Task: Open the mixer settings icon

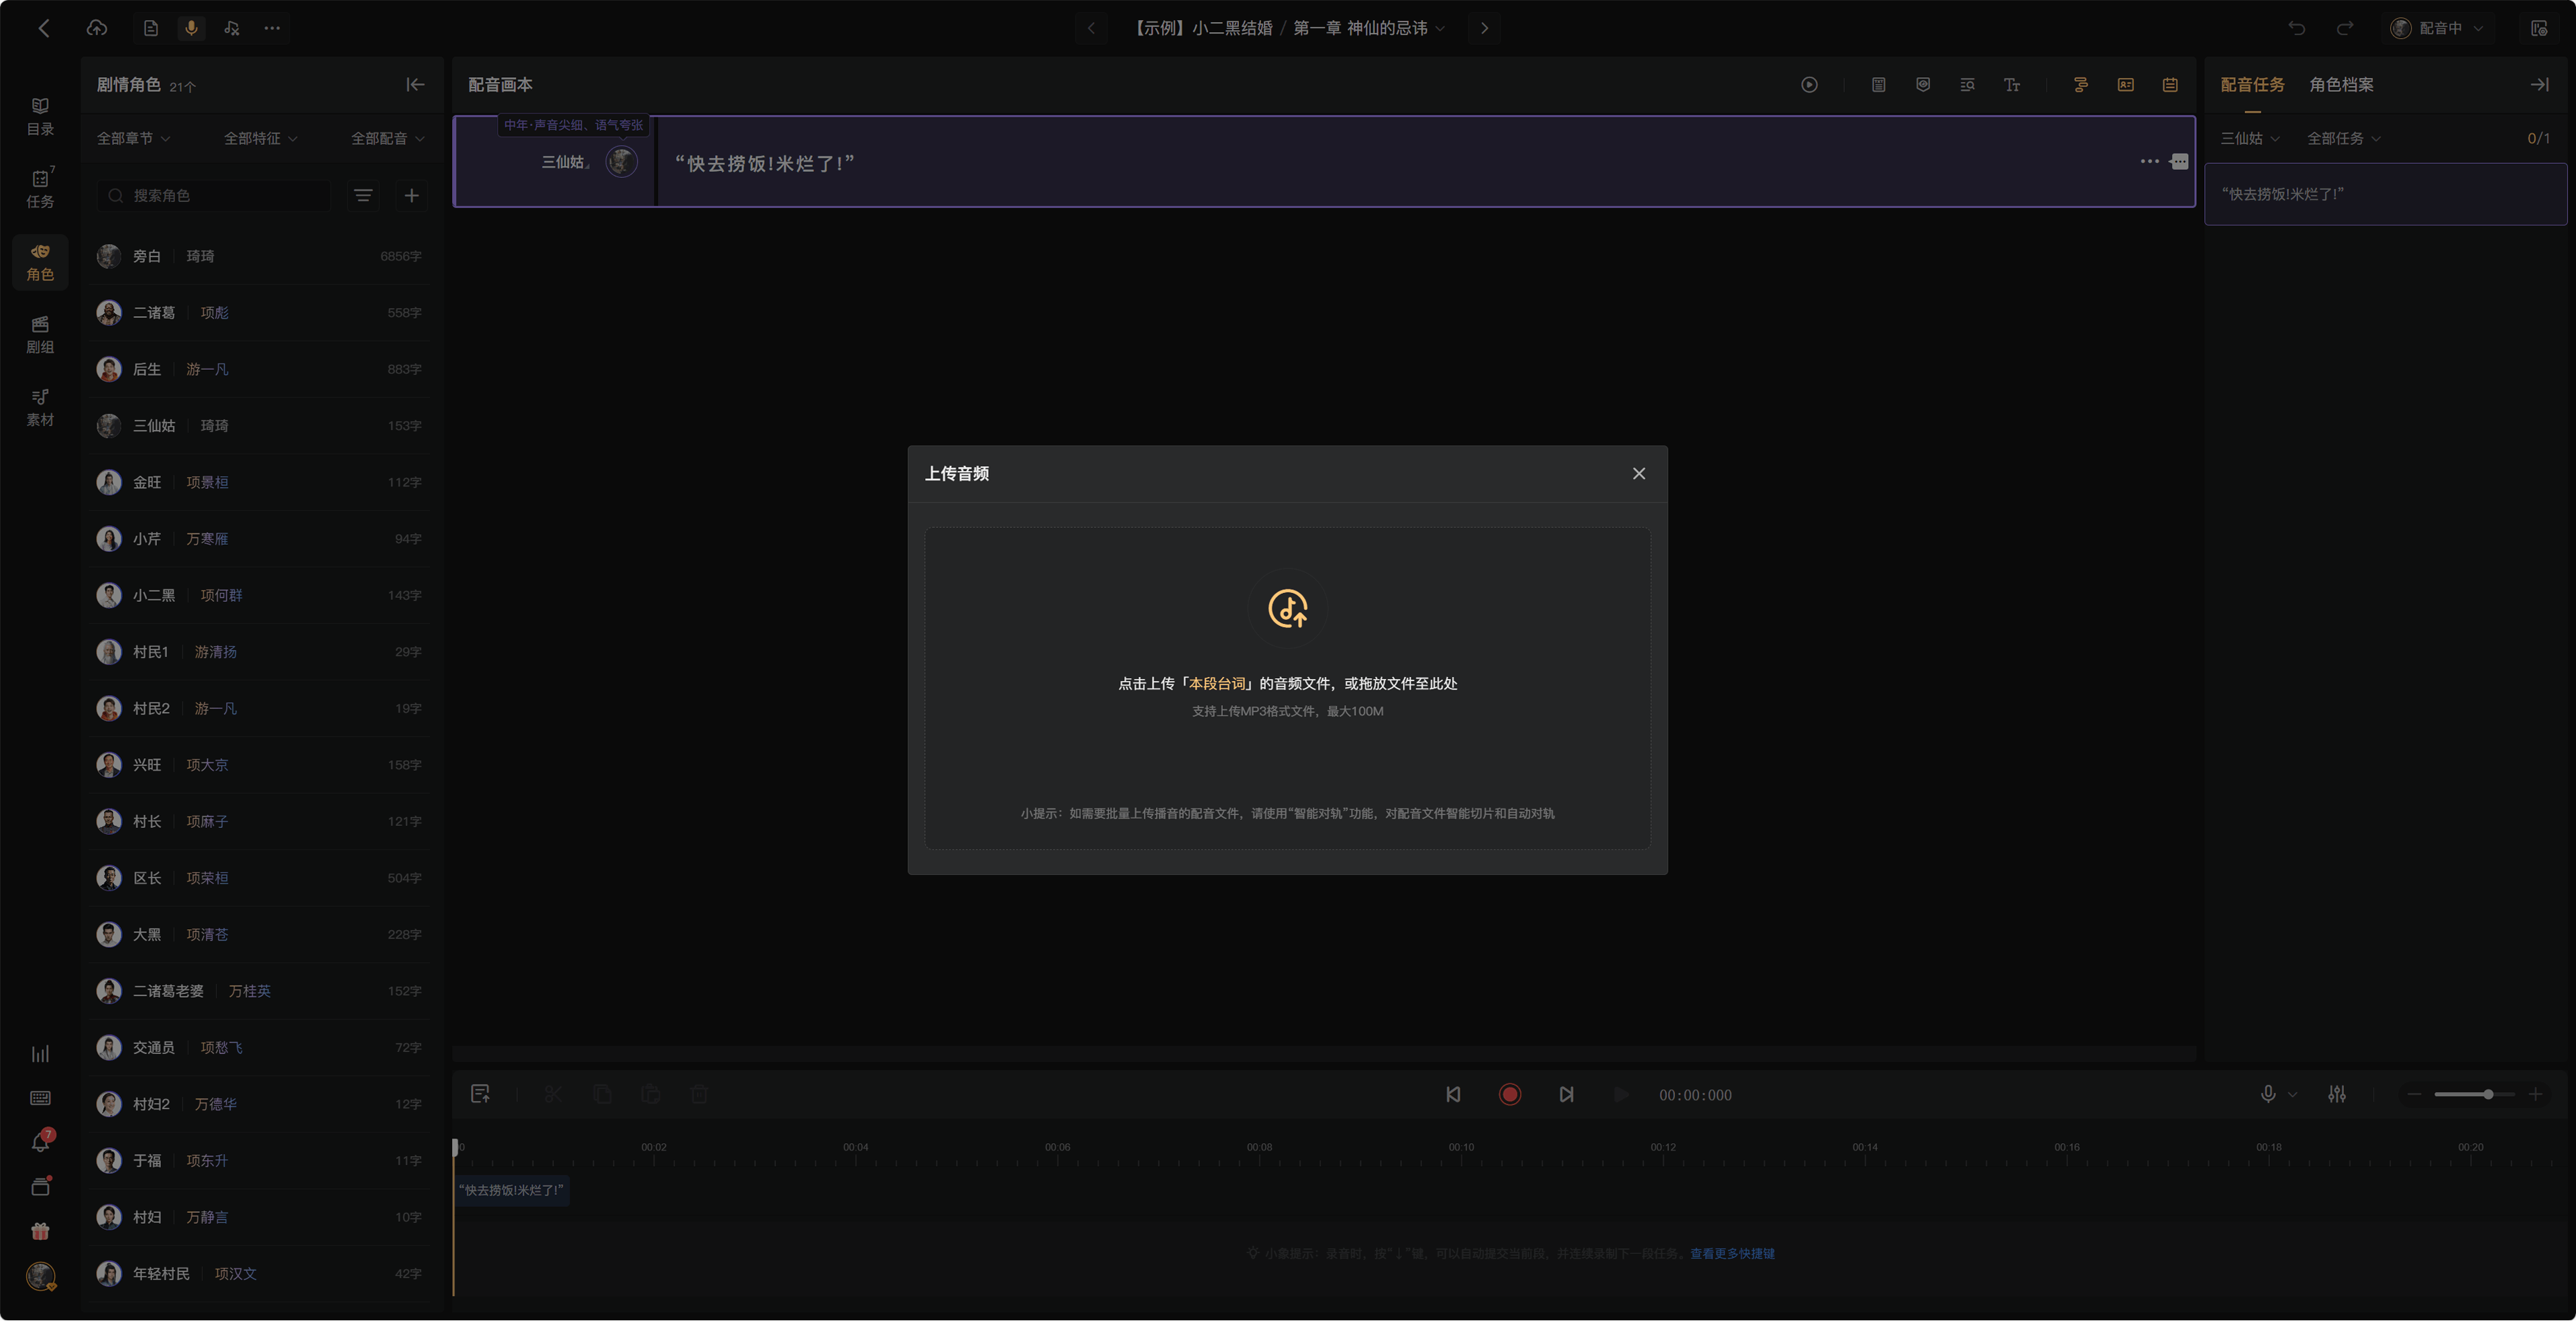Action: point(2336,1094)
